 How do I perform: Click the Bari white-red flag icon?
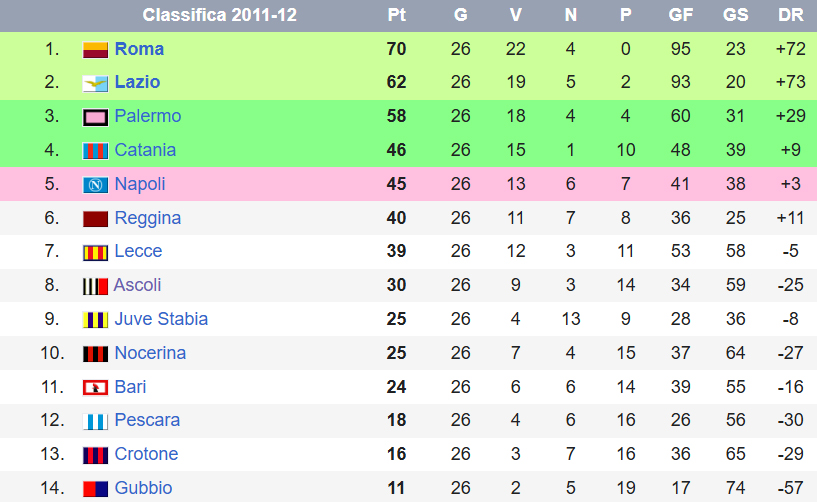click(95, 388)
